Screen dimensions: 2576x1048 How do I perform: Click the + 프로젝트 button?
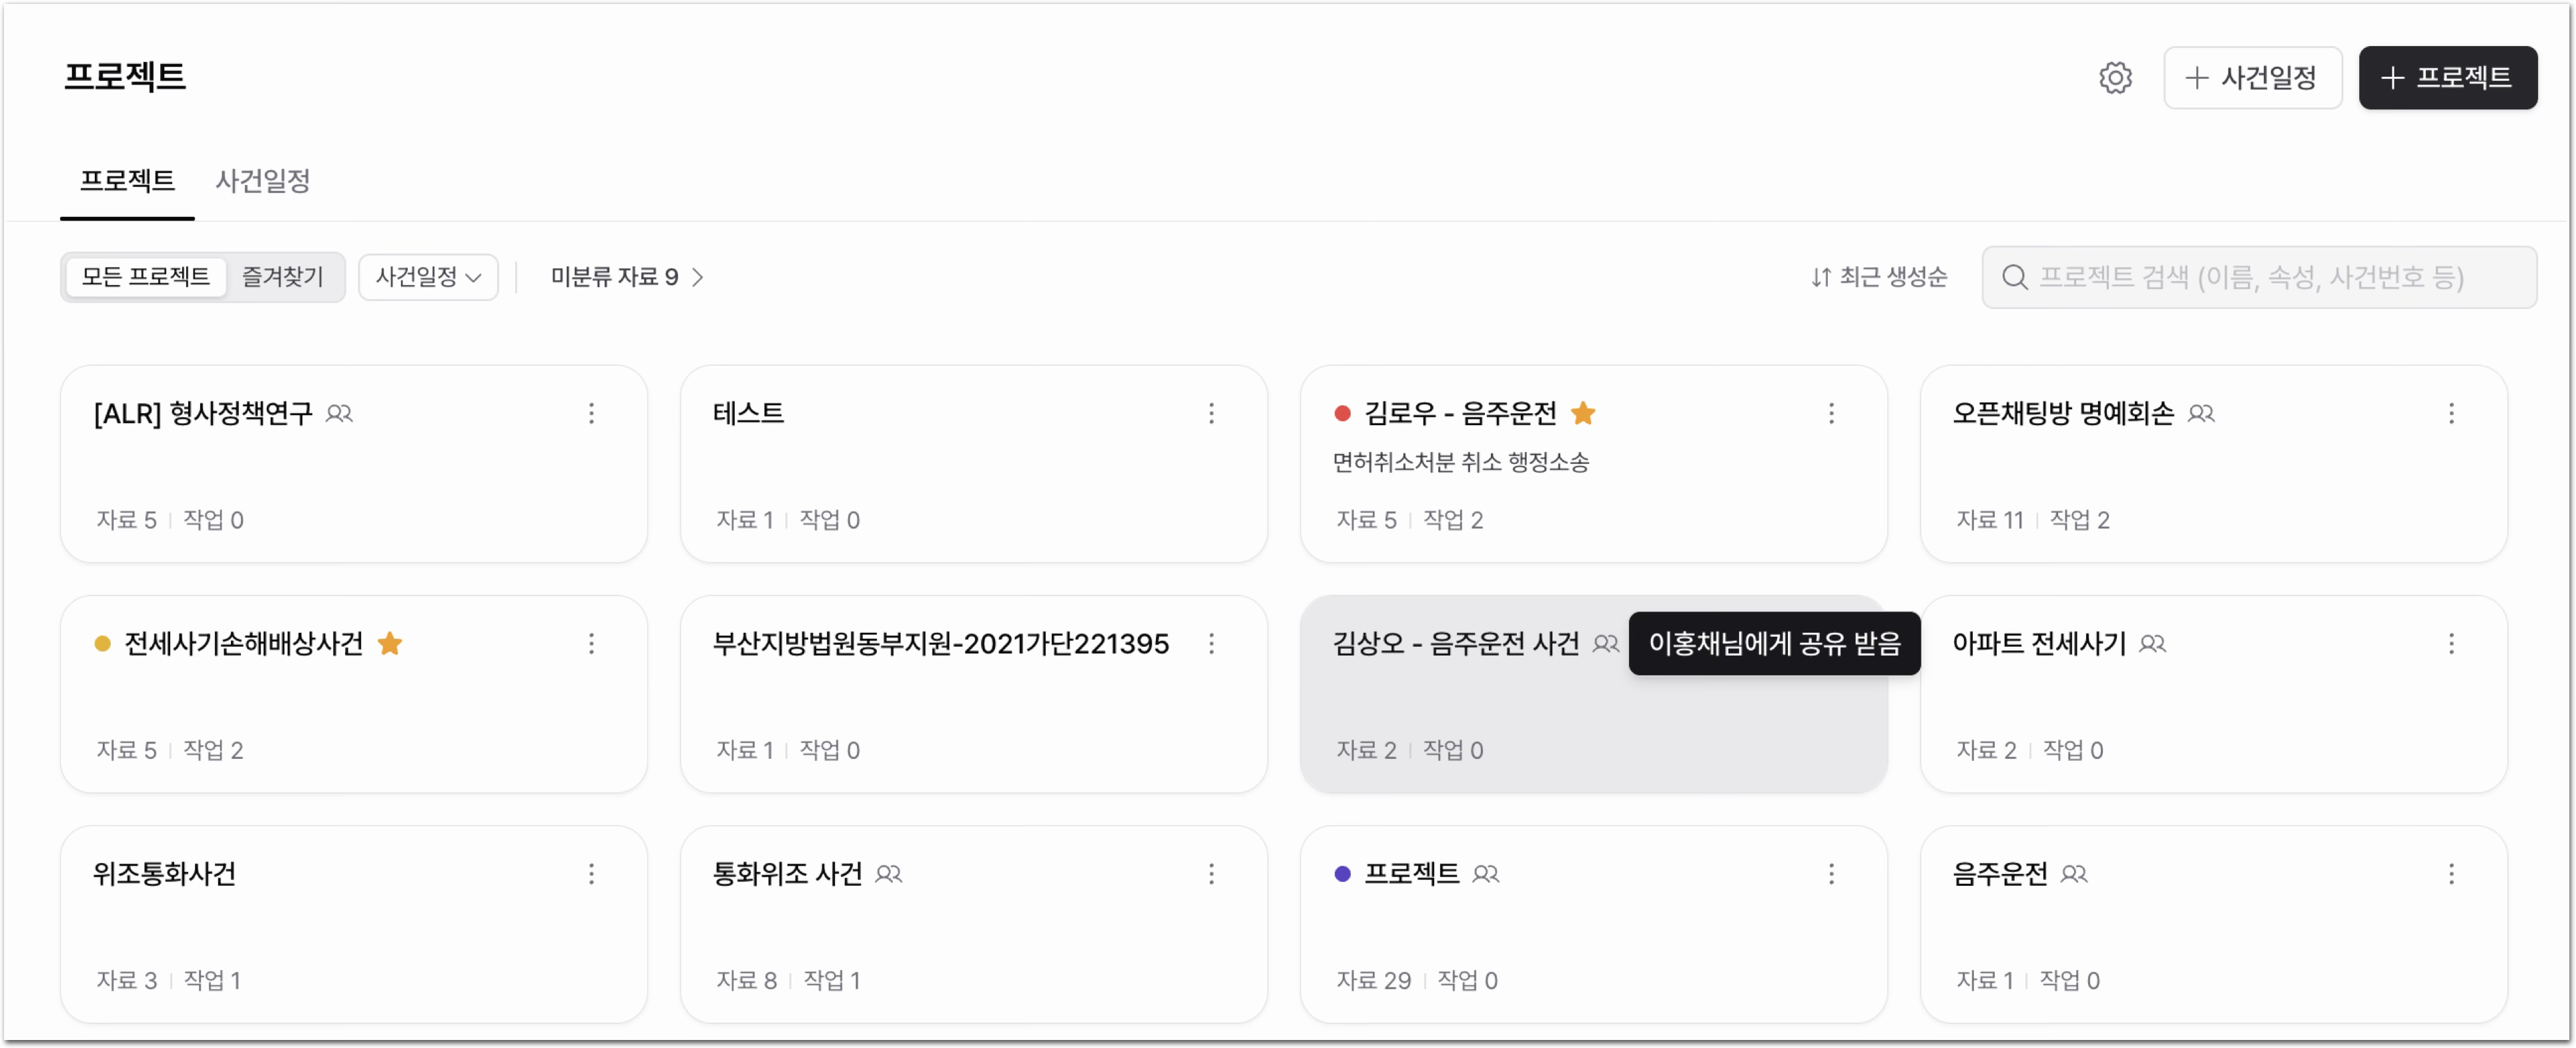tap(2447, 77)
